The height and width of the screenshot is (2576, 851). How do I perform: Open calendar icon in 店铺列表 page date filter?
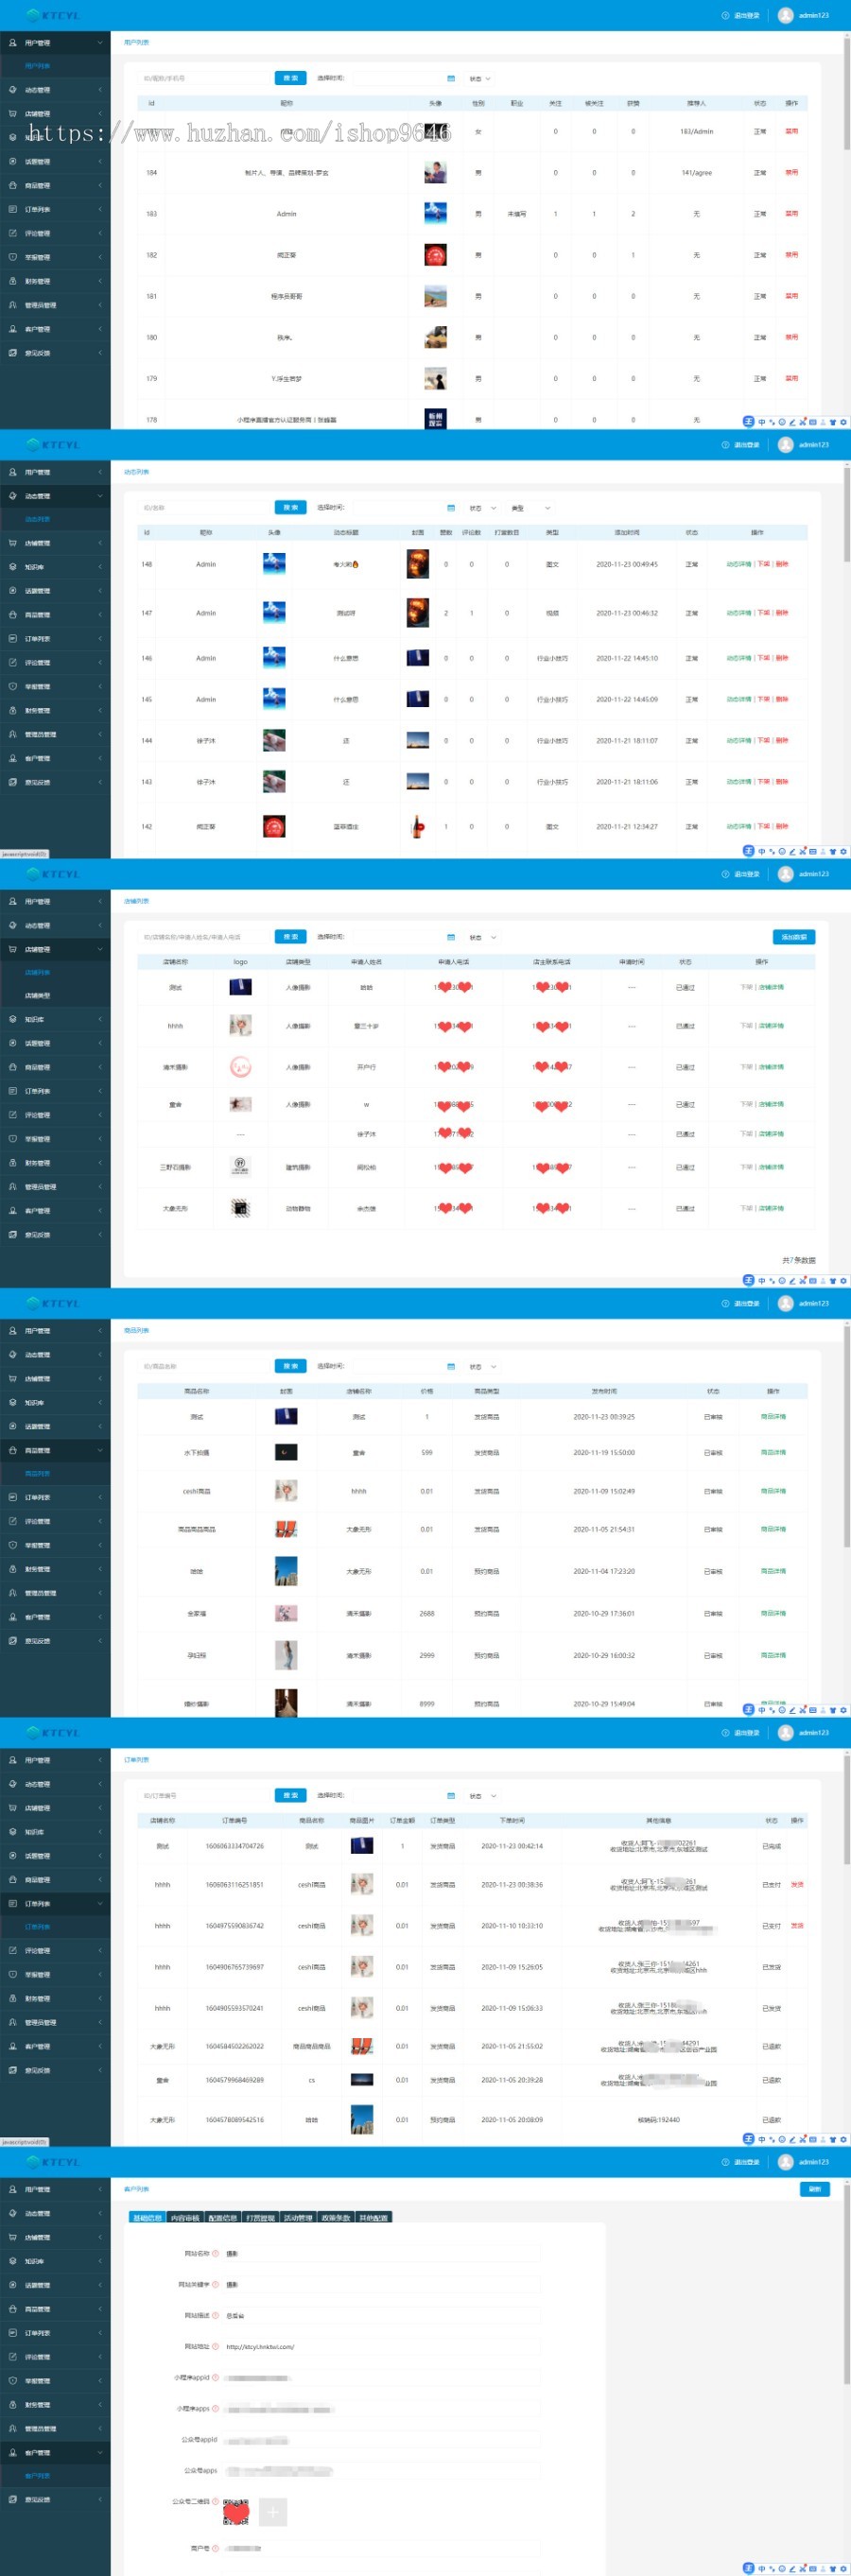(450, 937)
